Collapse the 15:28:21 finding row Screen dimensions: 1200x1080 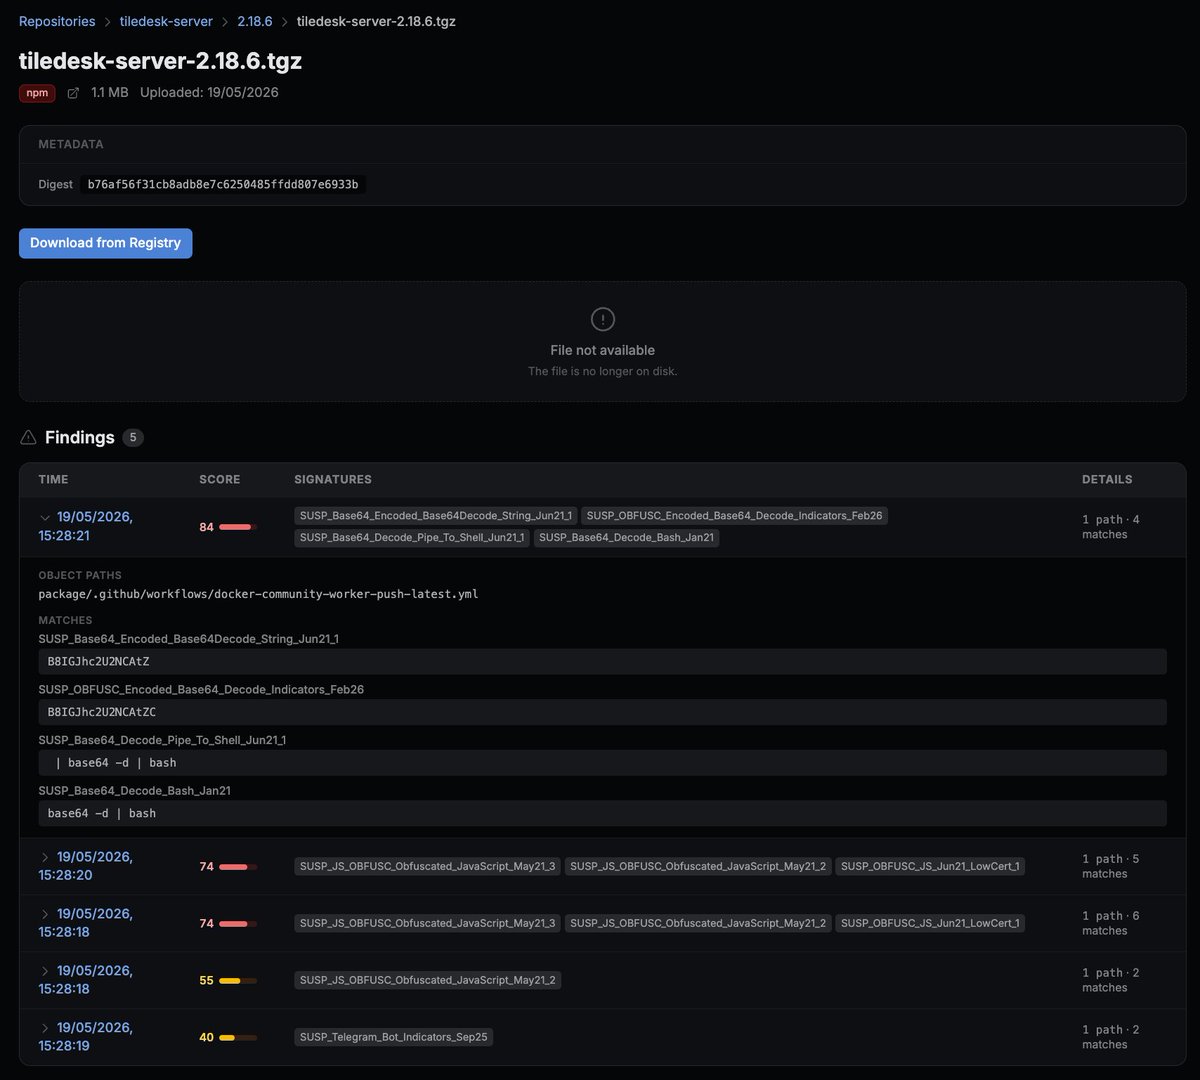pyautogui.click(x=44, y=517)
